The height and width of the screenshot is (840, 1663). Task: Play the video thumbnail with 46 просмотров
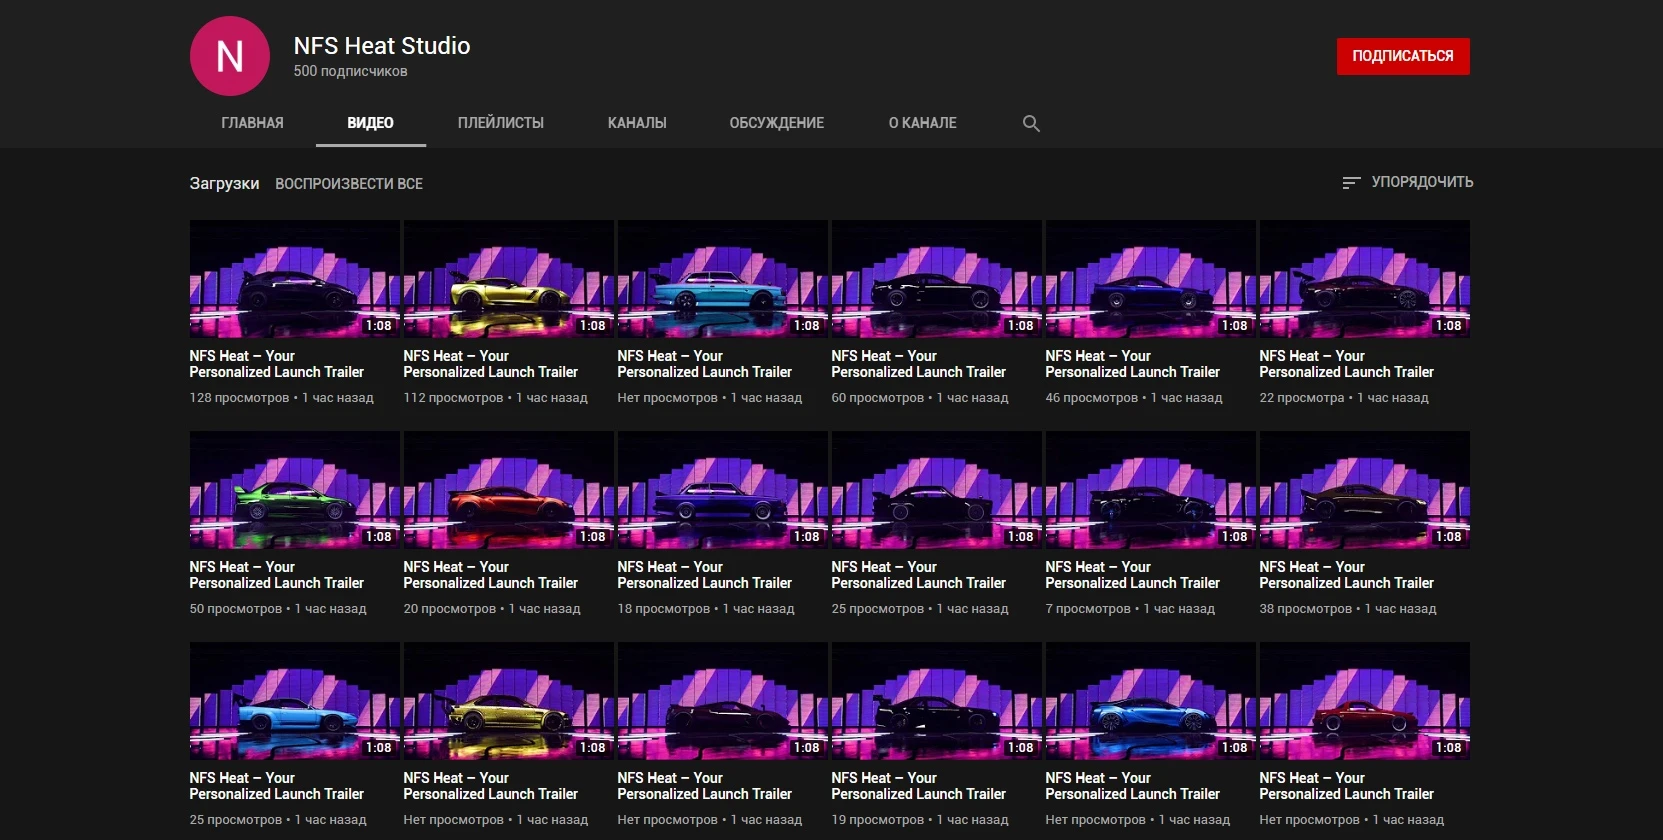coord(1151,279)
